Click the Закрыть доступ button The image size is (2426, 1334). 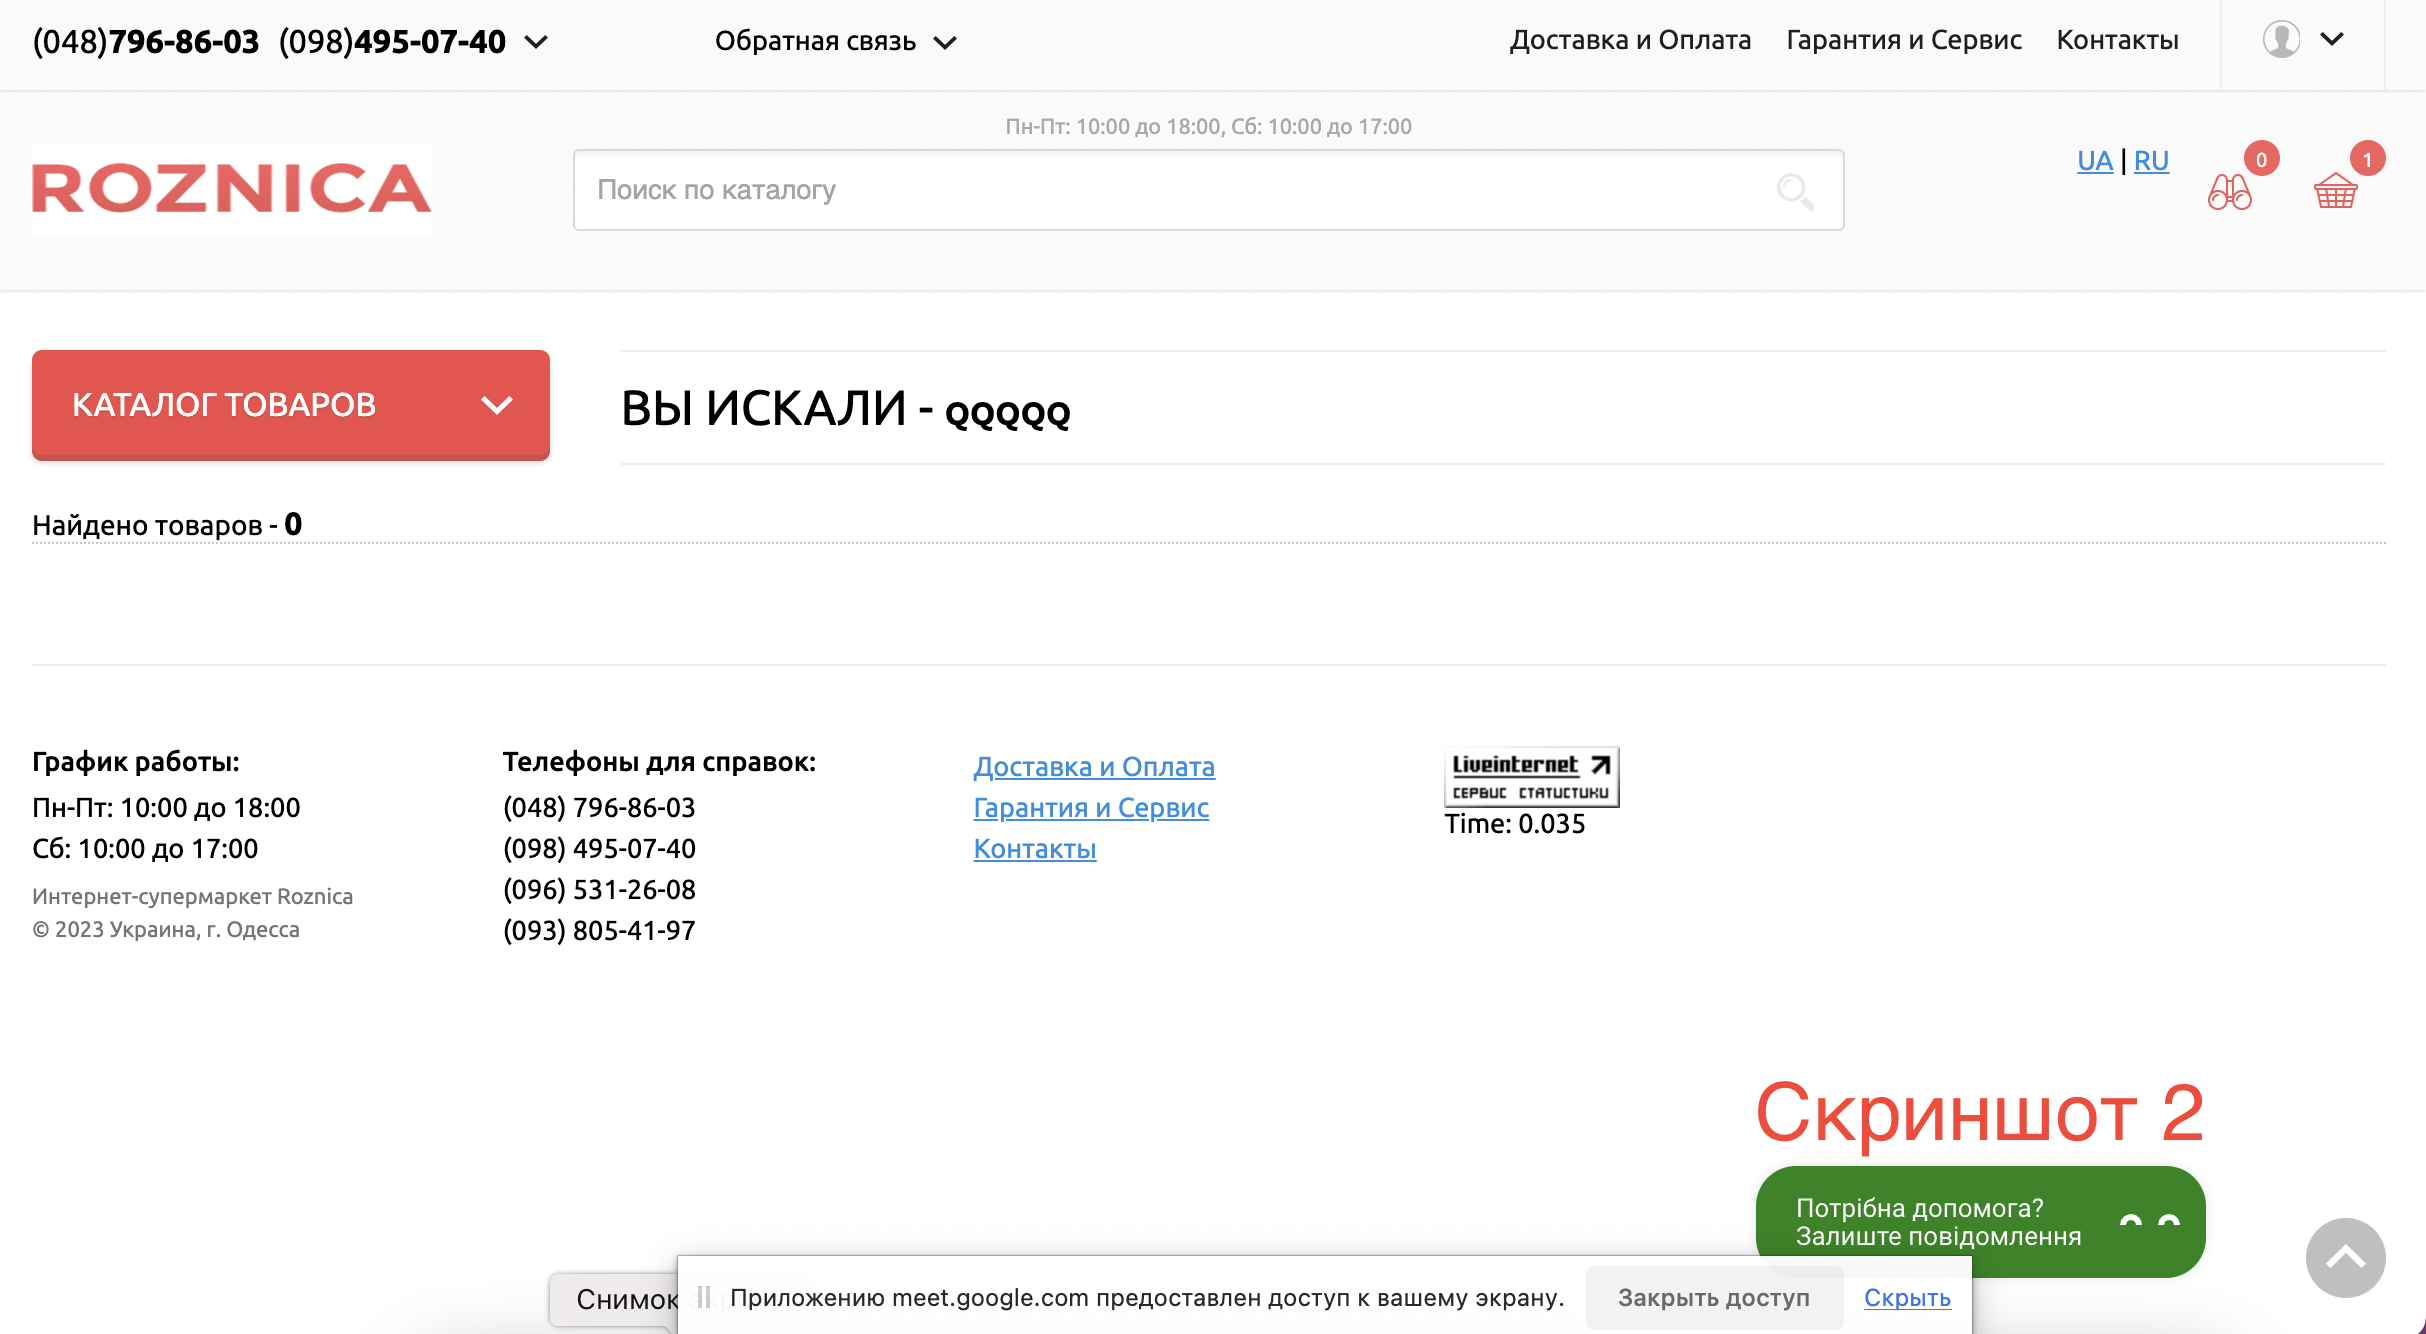(1713, 1298)
